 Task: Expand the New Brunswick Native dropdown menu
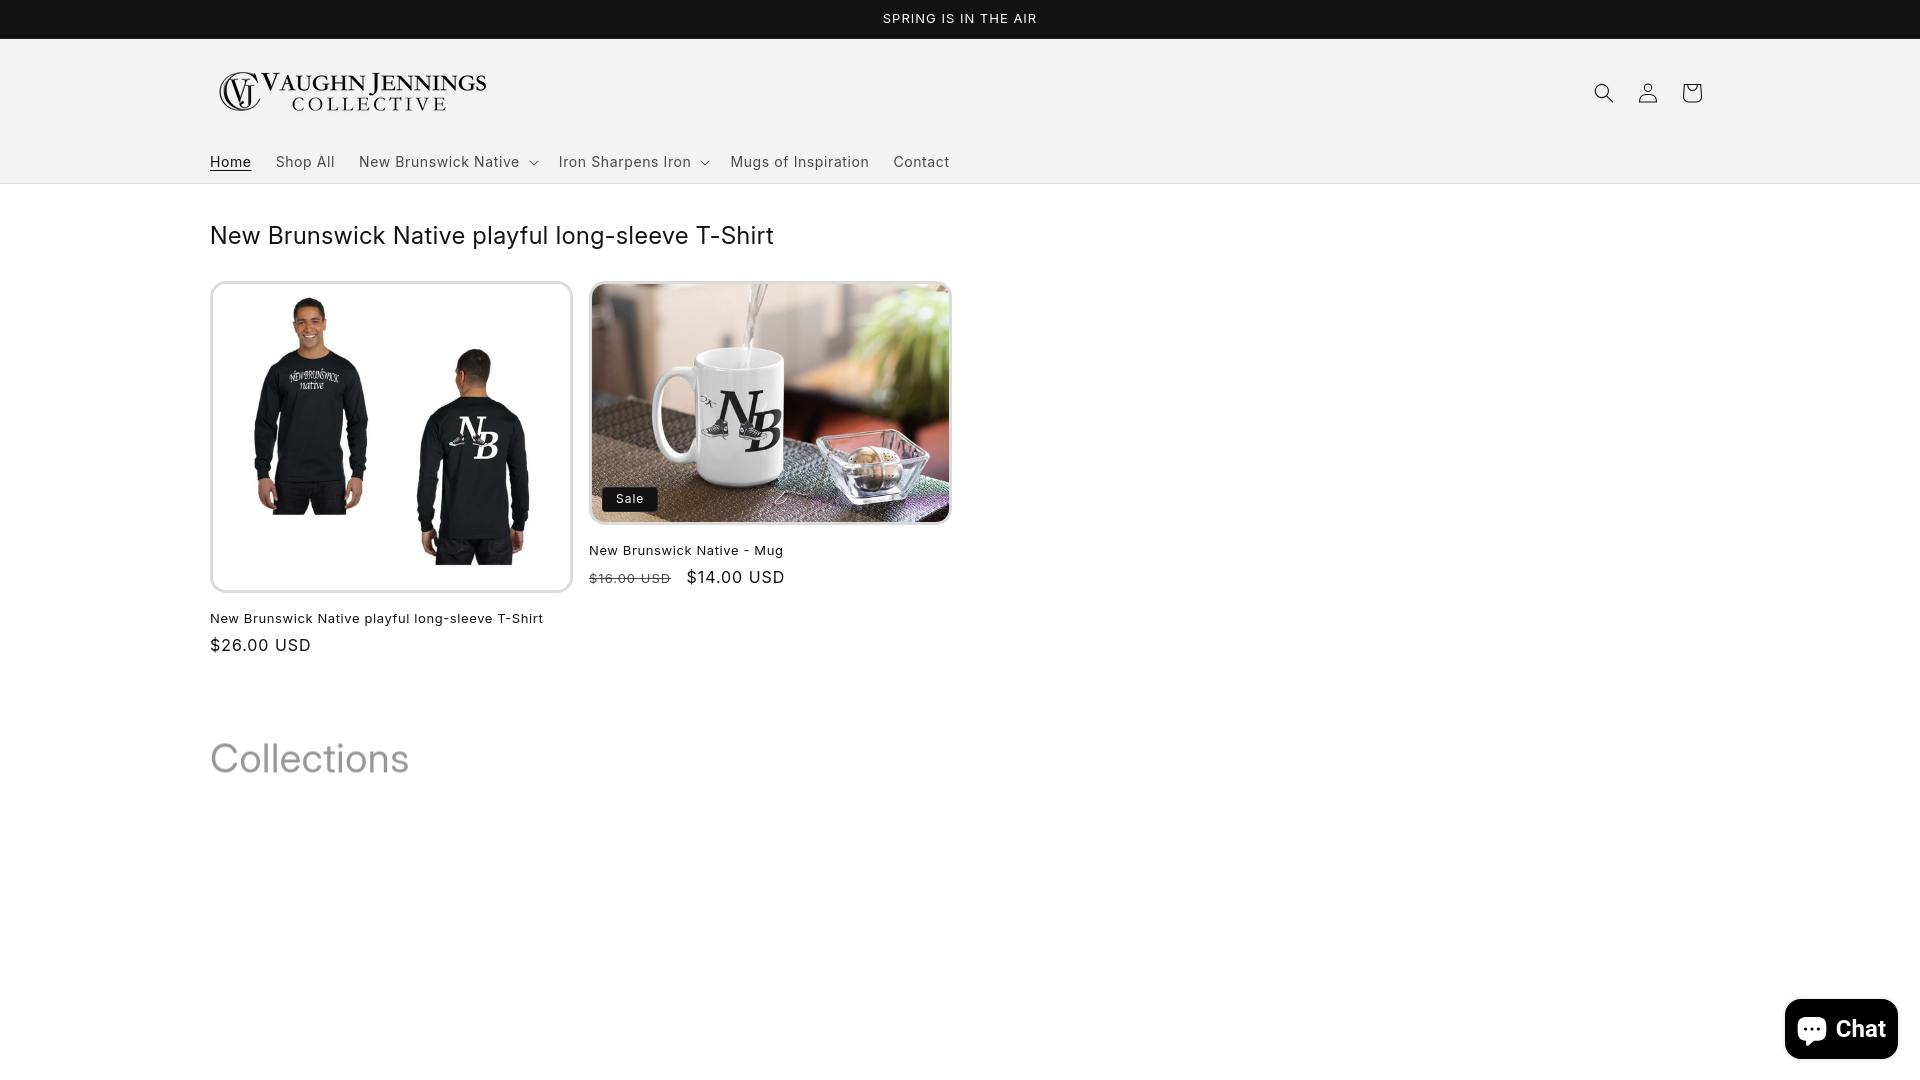(x=448, y=162)
